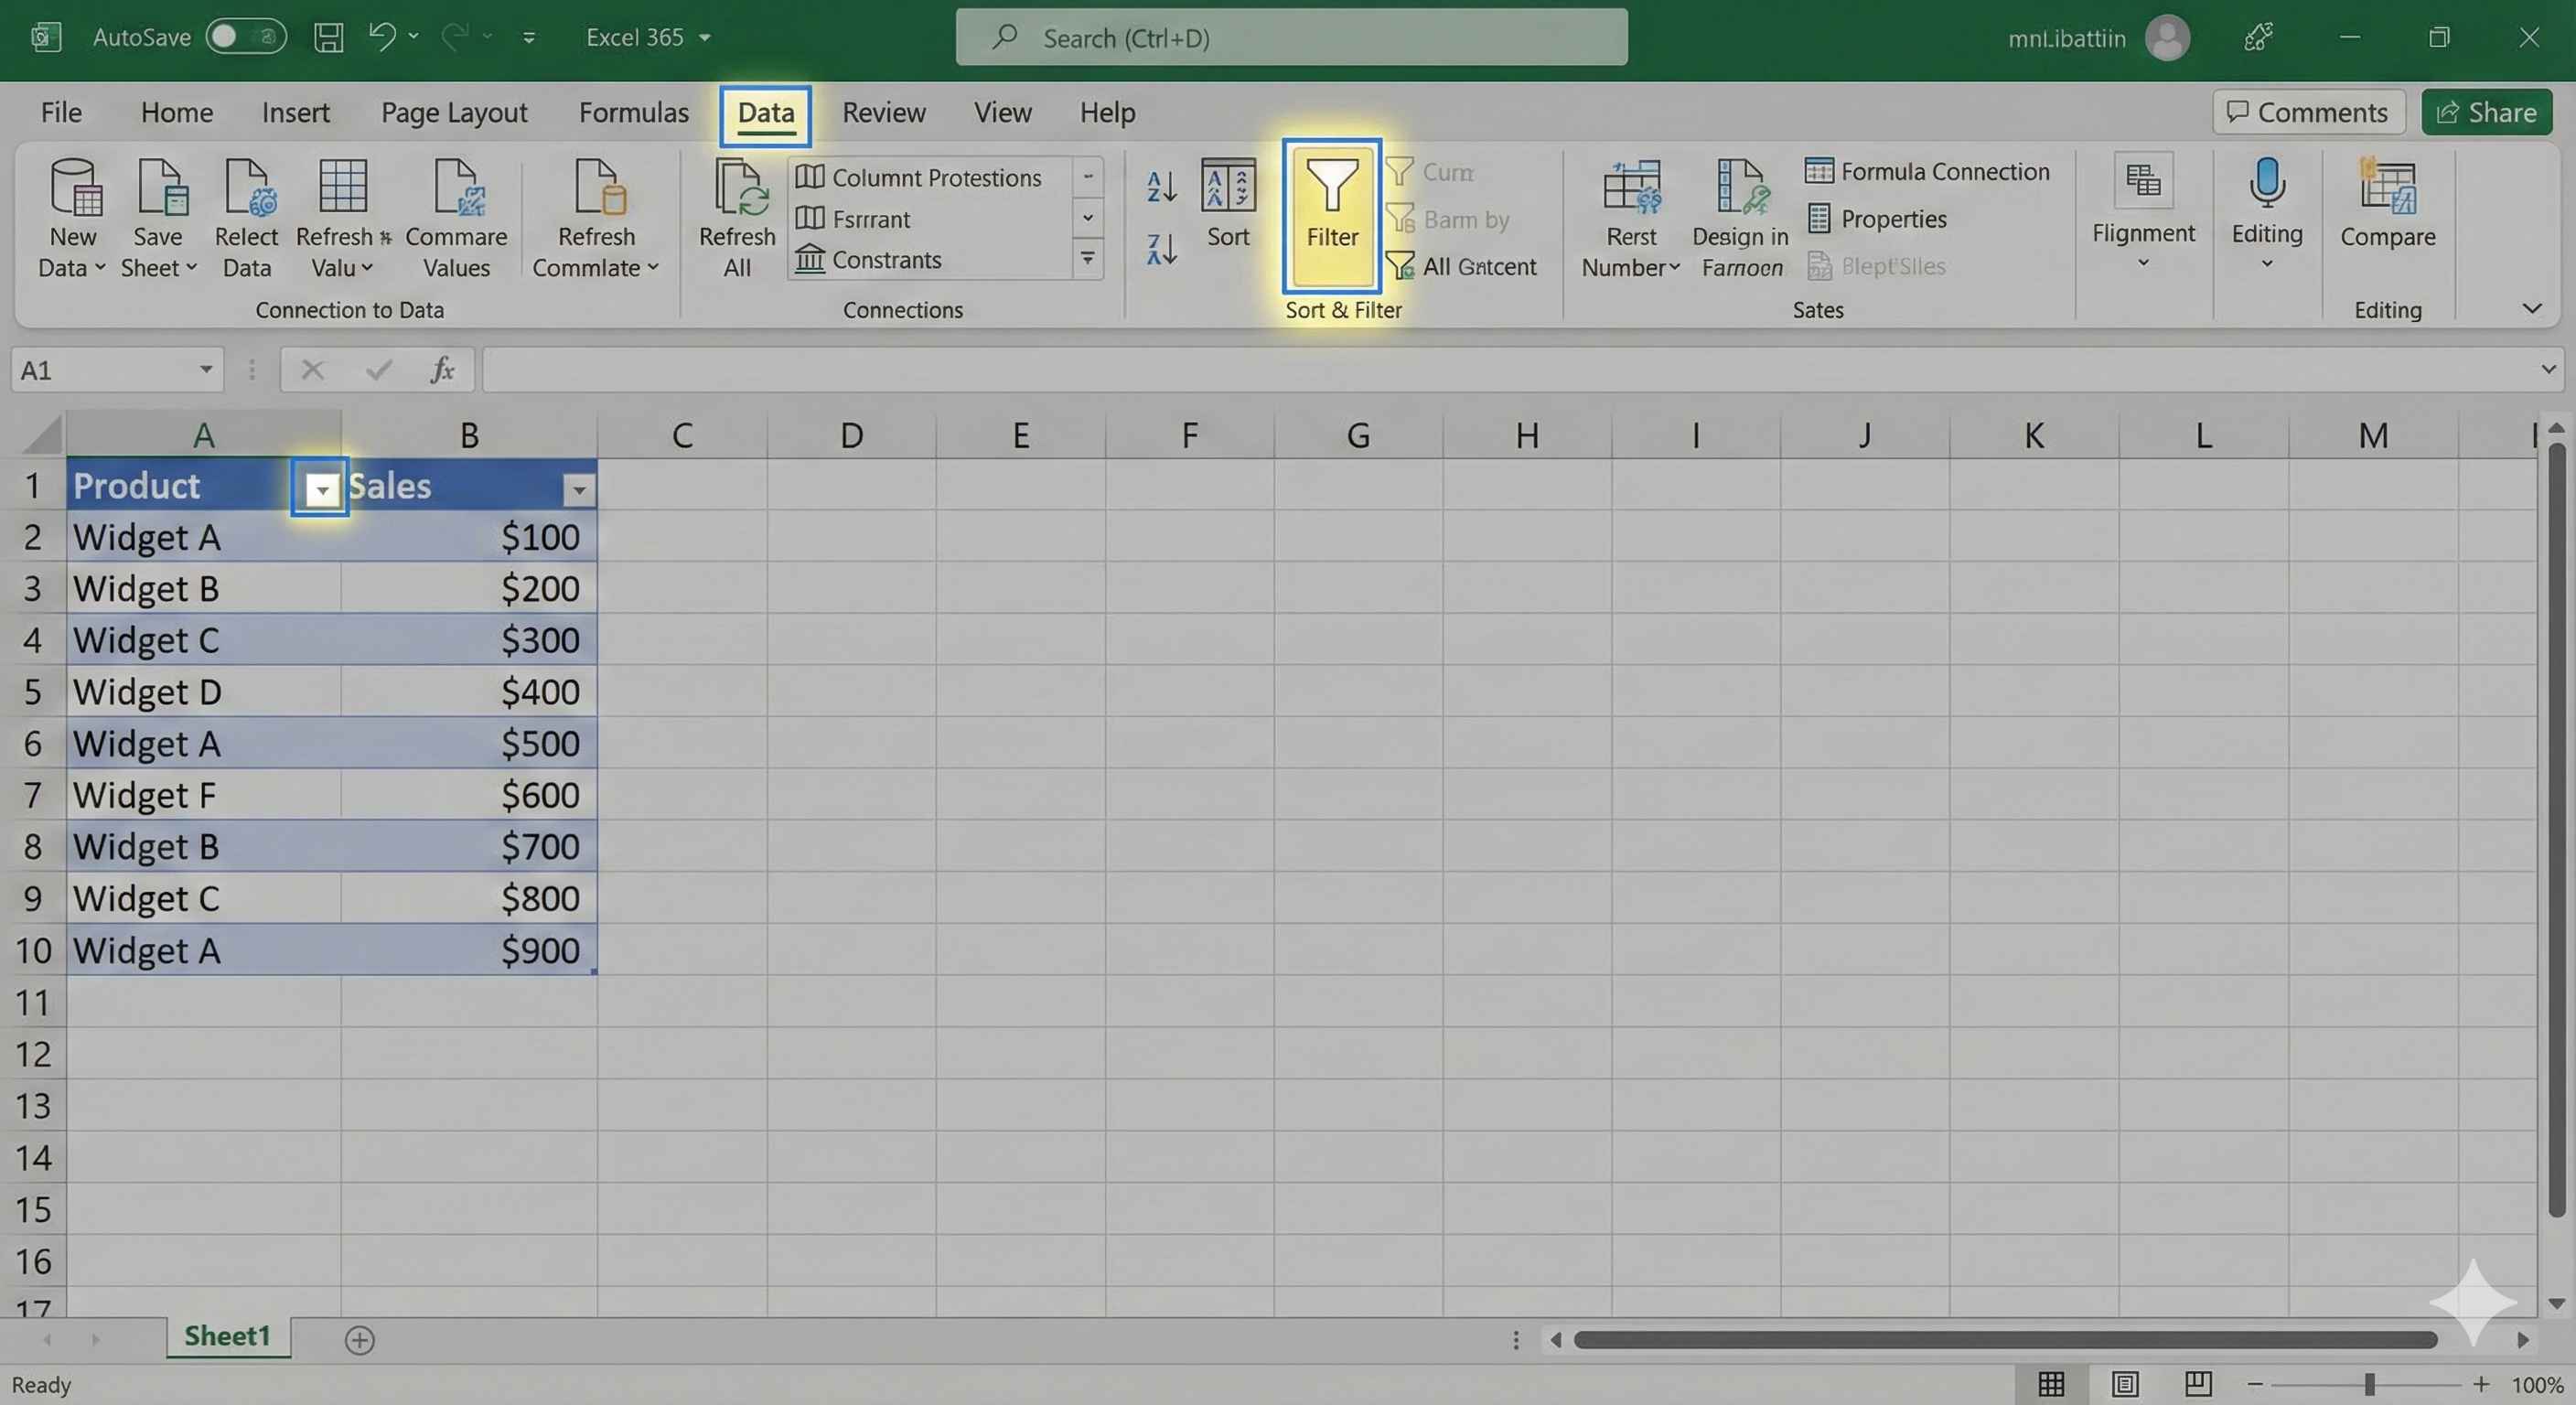Insert function using fx icon
Viewport: 2576px width, 1405px height.
pyautogui.click(x=442, y=370)
